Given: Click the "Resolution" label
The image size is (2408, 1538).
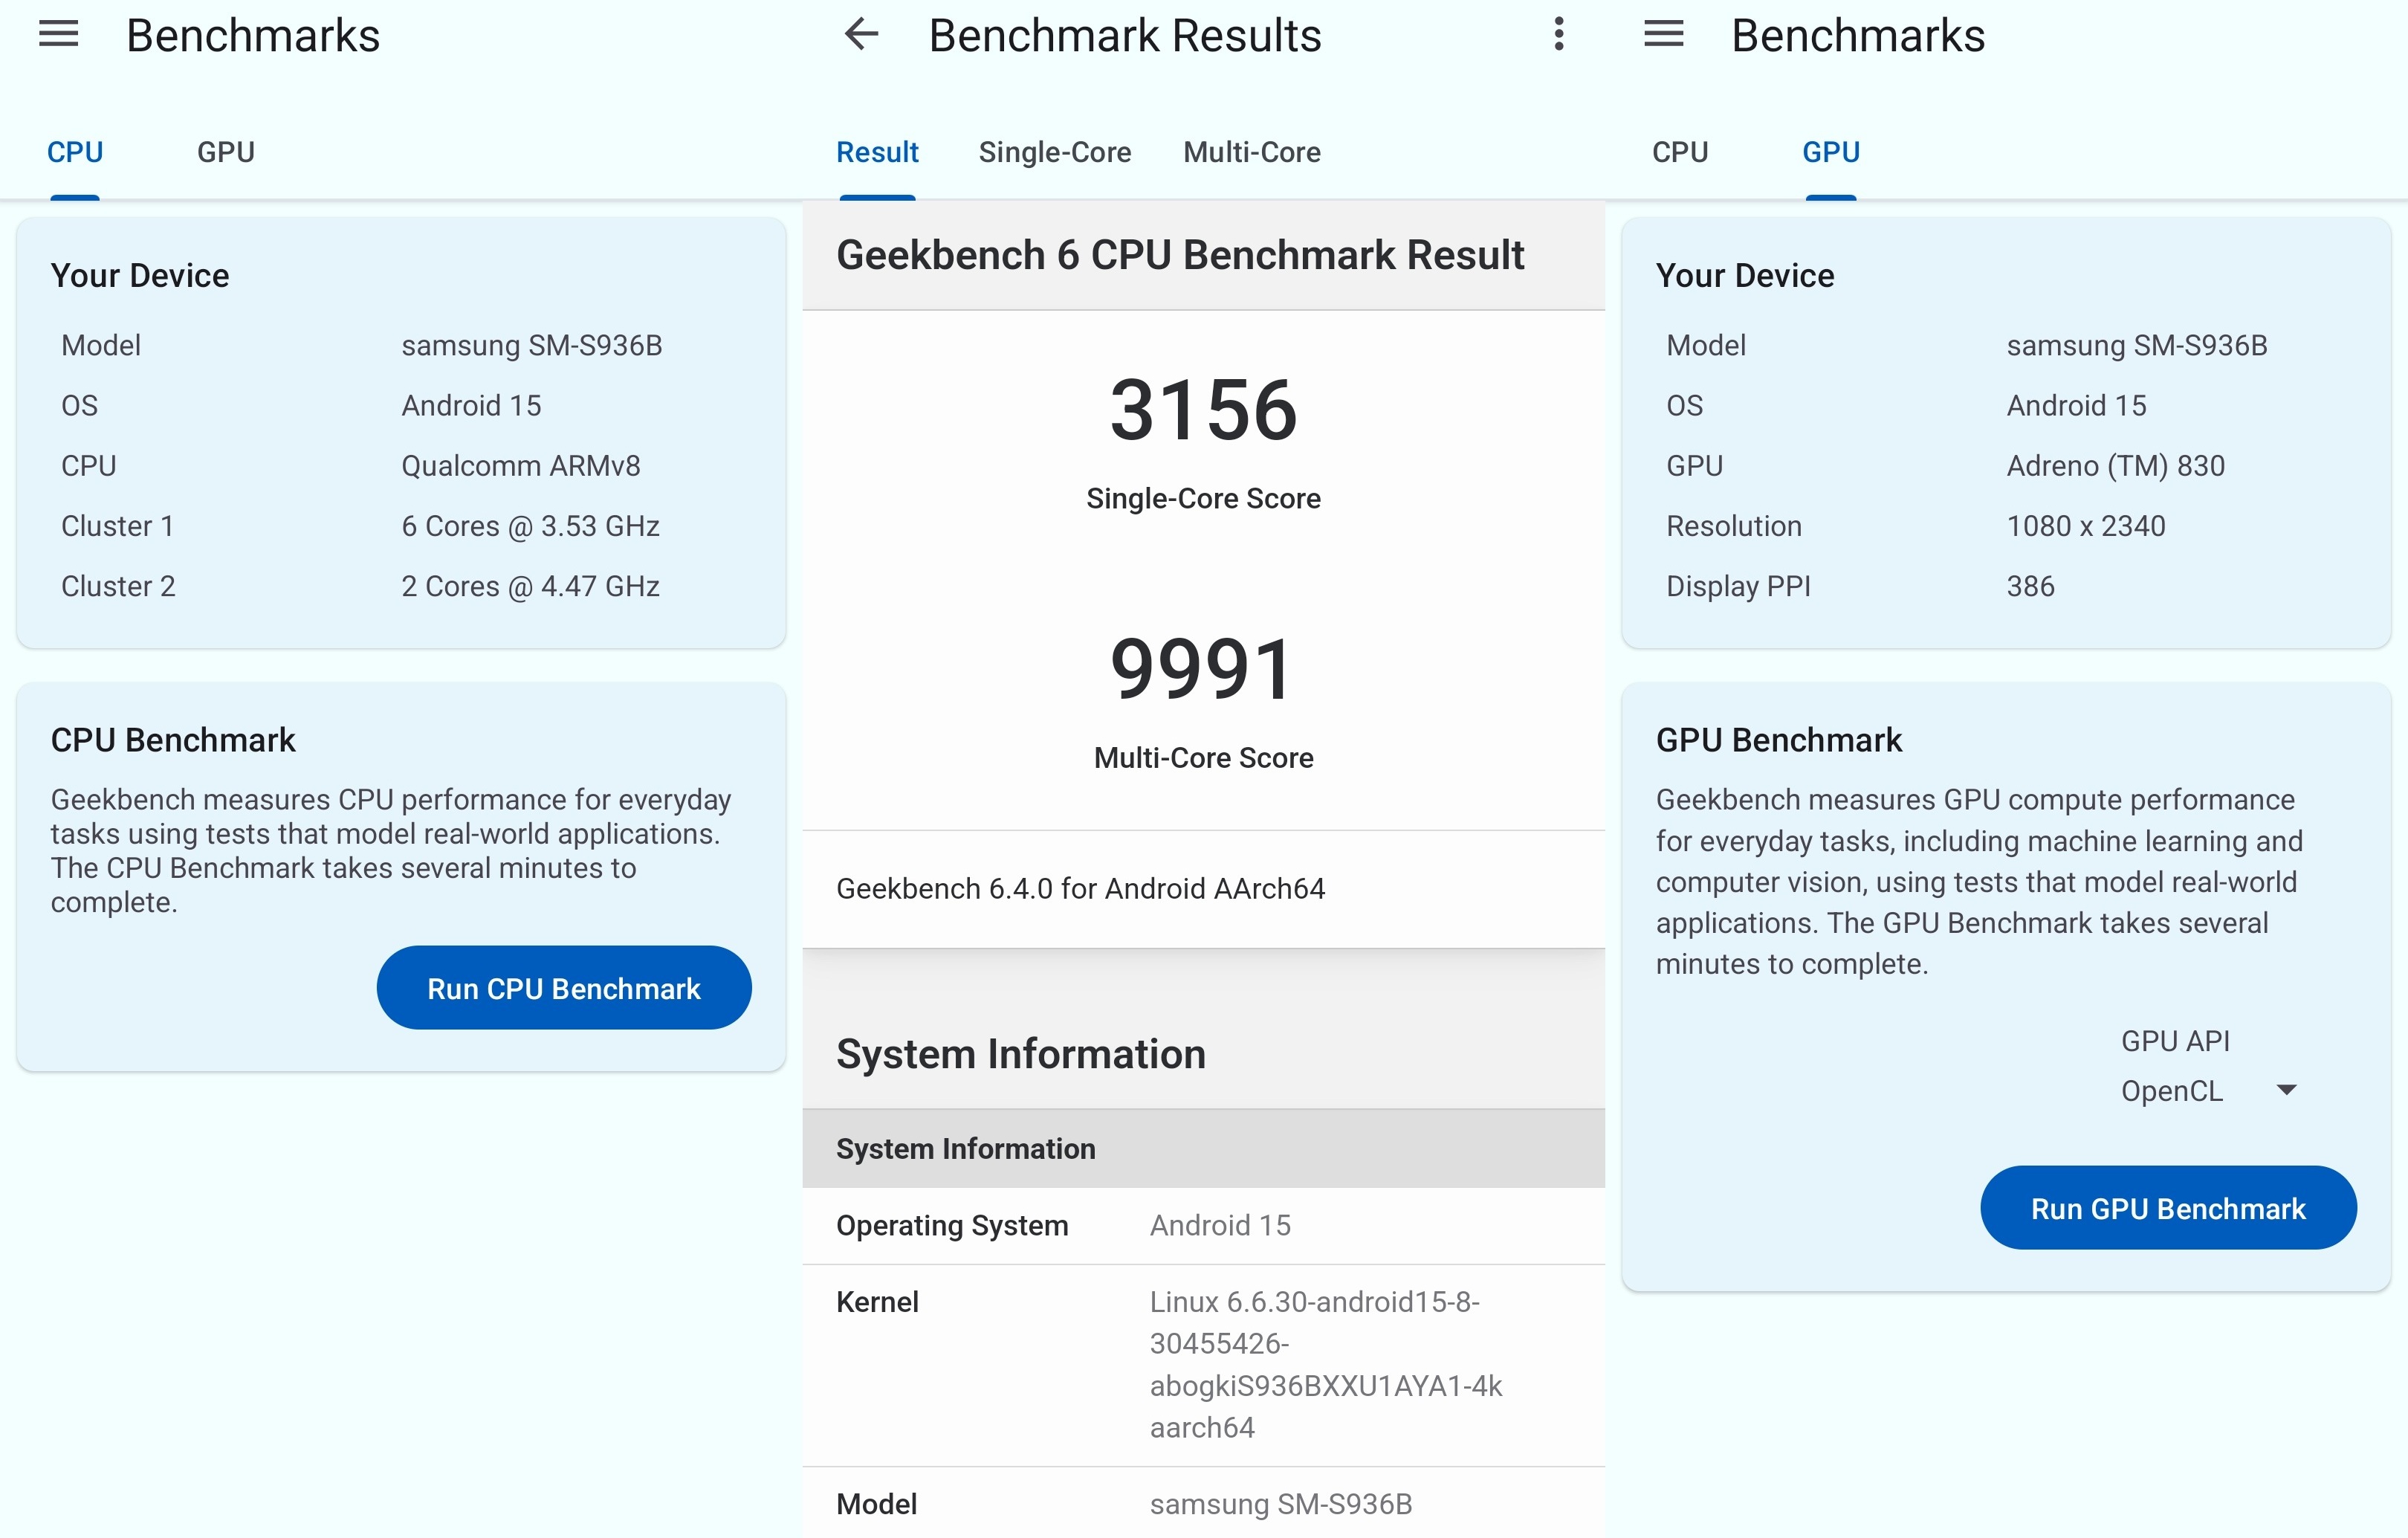Looking at the screenshot, I should (x=1734, y=526).
